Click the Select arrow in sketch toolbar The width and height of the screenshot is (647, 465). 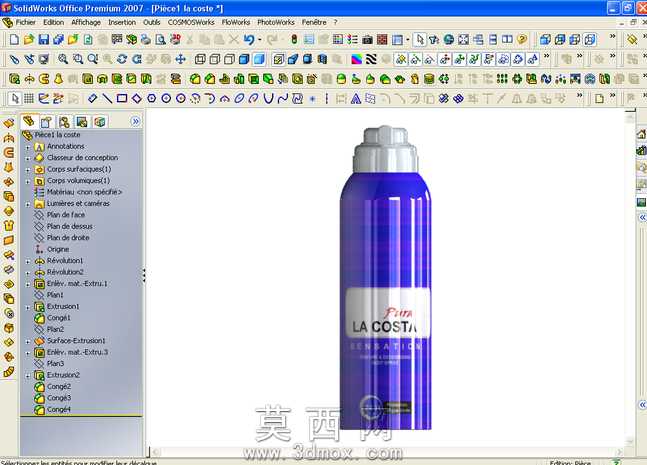click(x=15, y=98)
